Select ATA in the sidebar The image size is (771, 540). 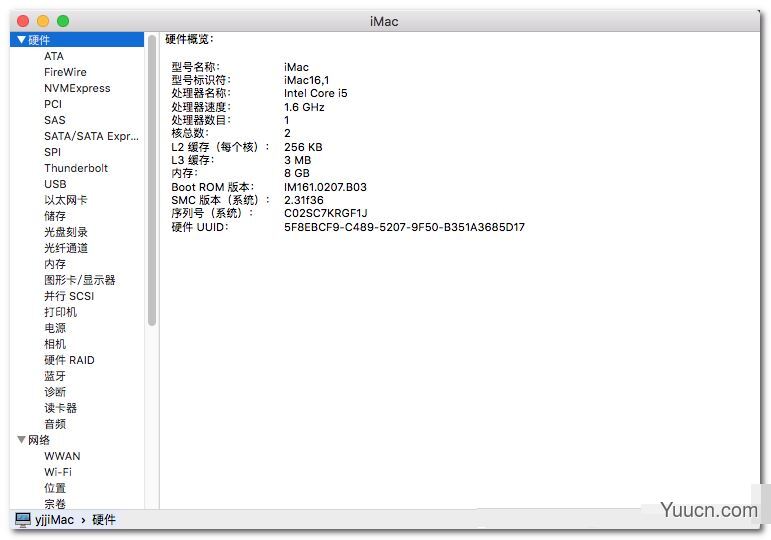(x=54, y=56)
